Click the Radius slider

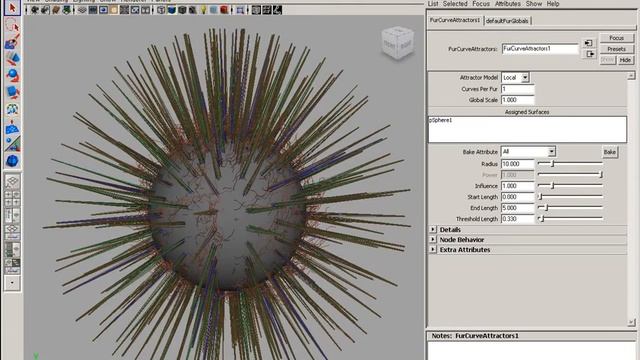tap(570, 164)
